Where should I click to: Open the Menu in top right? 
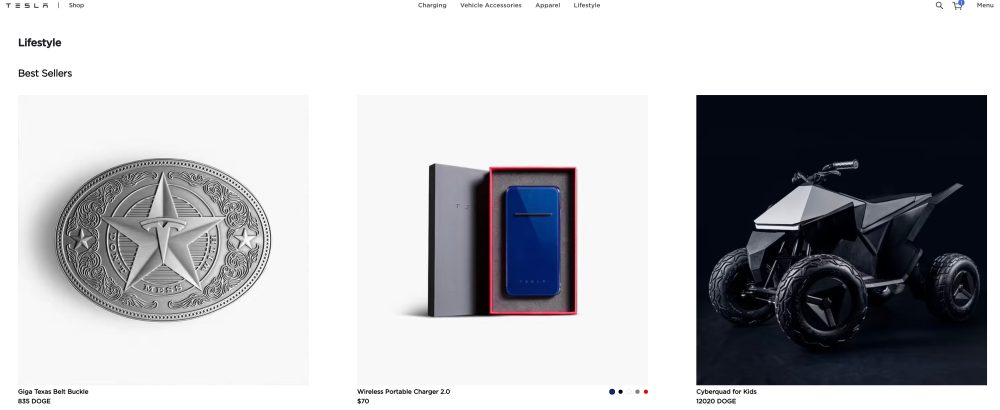coord(985,5)
